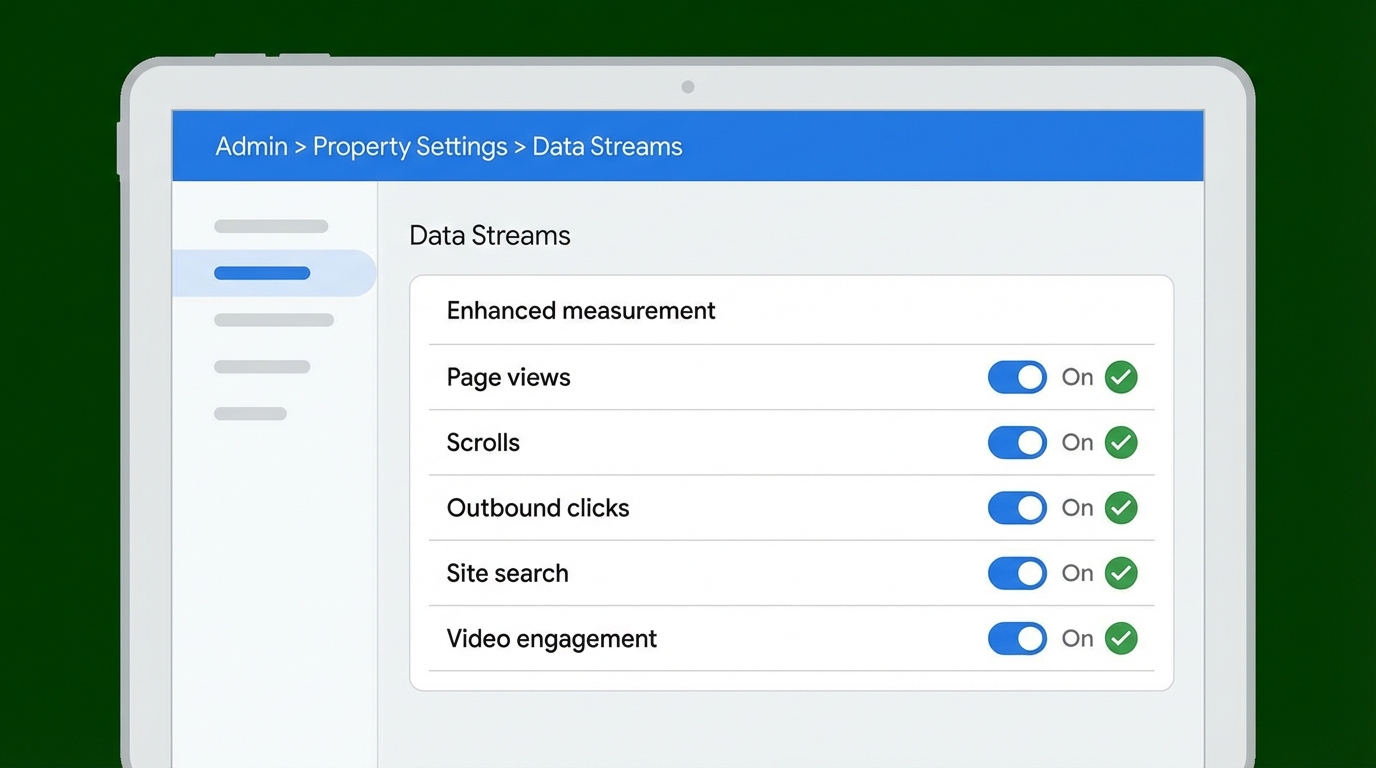Disable Video engagement toggle
The height and width of the screenshot is (768, 1376).
[1017, 638]
